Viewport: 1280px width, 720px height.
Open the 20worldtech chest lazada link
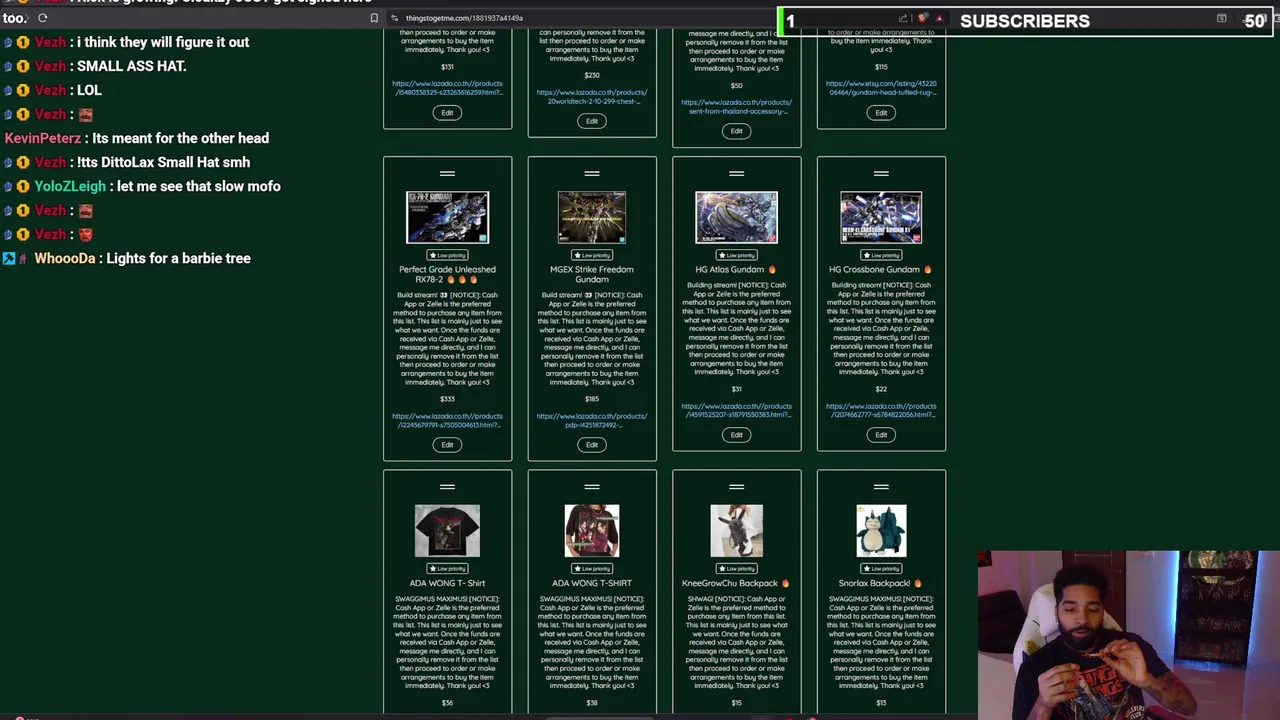point(592,97)
